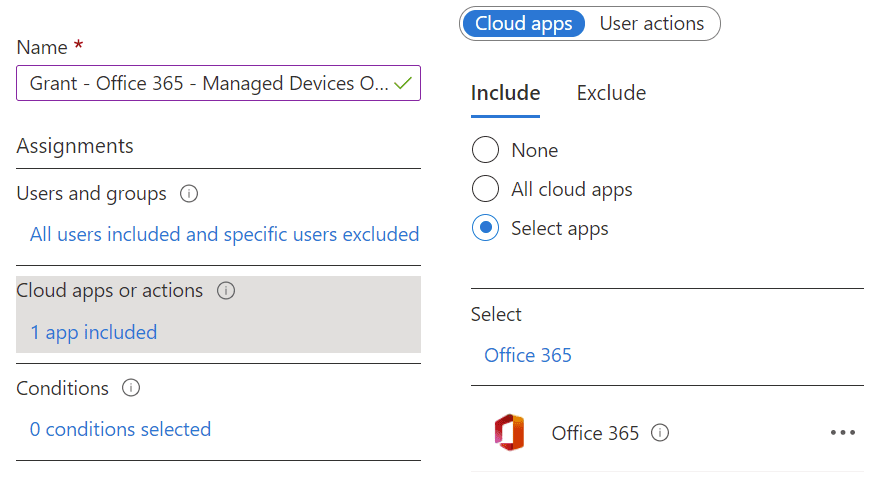Select the Select heading above Office 365
The image size is (889, 488).
(x=496, y=314)
